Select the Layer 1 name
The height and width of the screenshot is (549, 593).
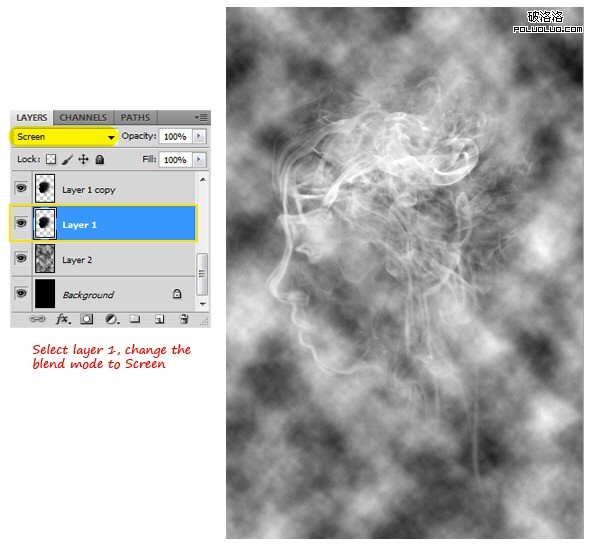click(79, 225)
